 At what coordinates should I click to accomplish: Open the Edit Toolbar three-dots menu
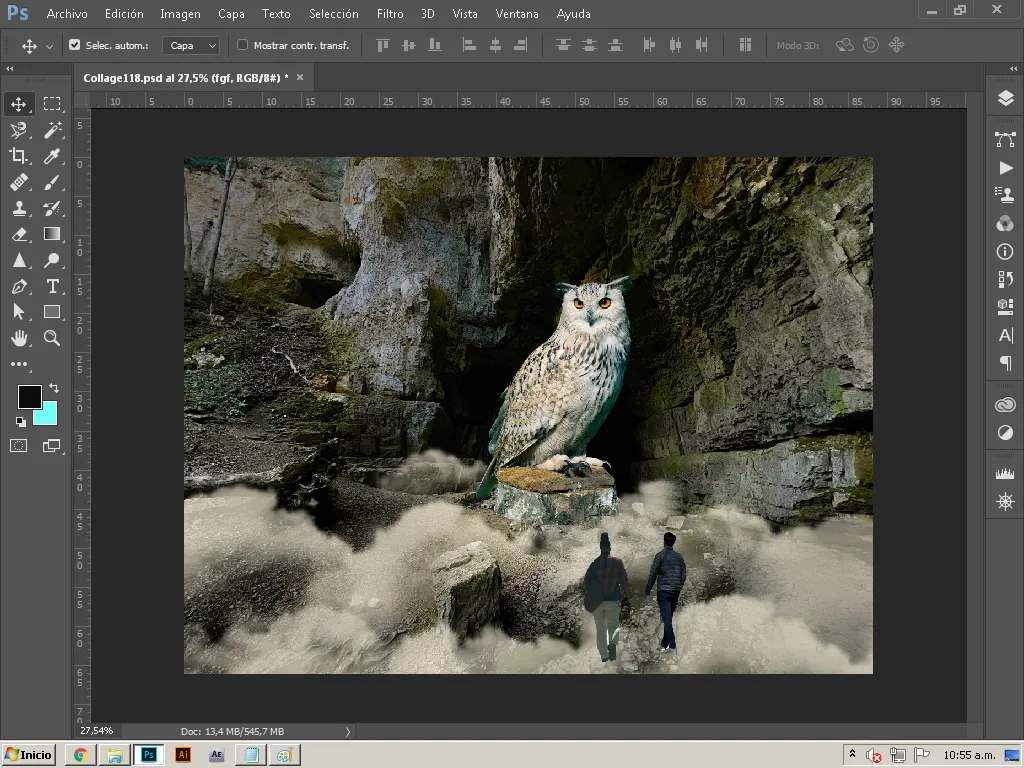pyautogui.click(x=18, y=364)
